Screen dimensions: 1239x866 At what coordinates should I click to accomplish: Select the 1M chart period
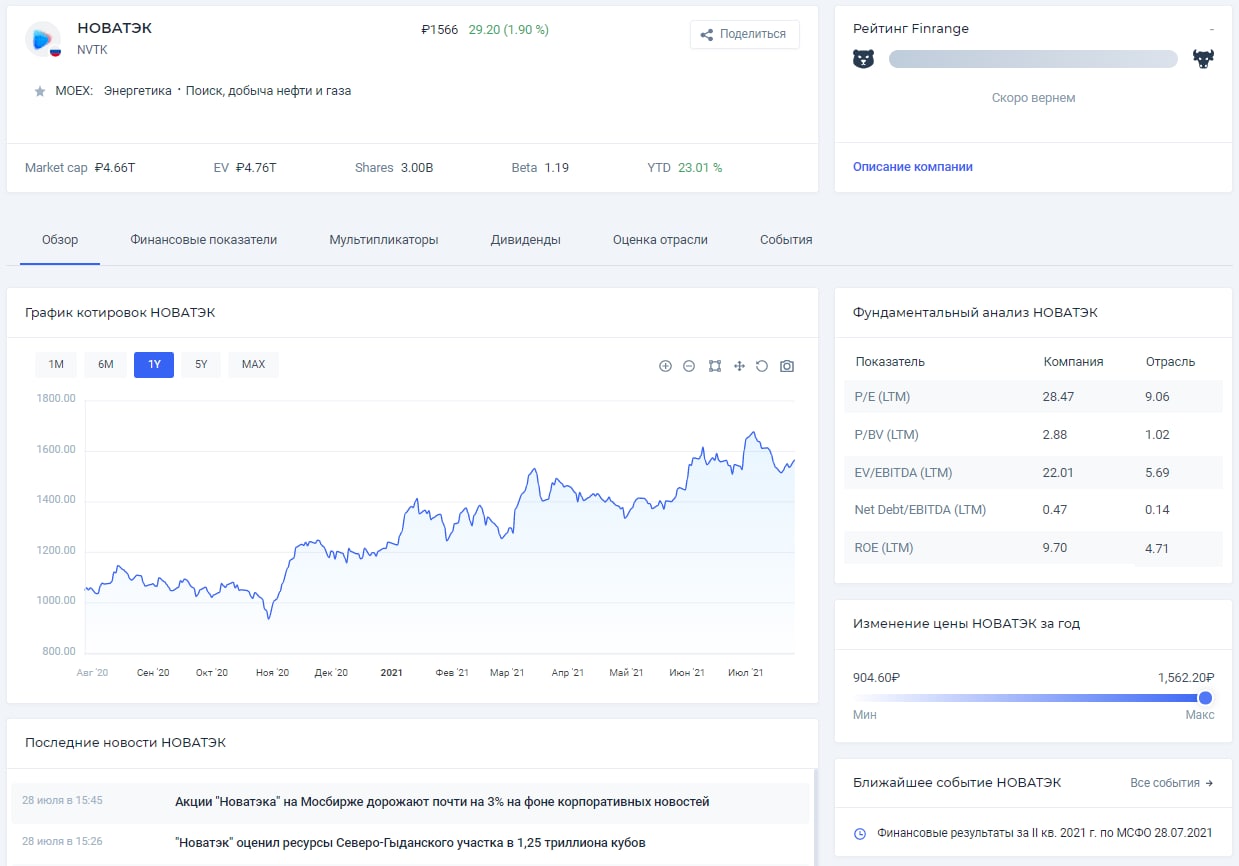click(56, 365)
